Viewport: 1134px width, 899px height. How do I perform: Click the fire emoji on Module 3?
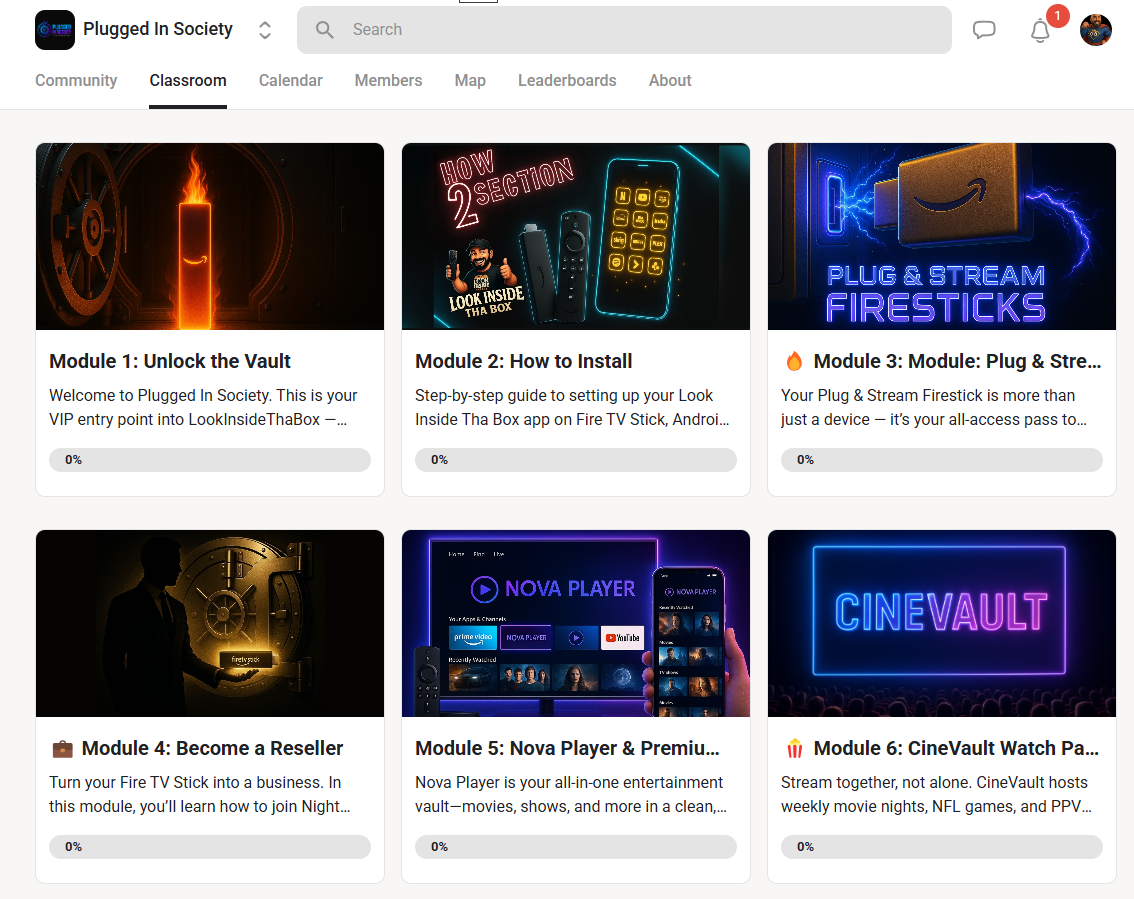coord(794,362)
